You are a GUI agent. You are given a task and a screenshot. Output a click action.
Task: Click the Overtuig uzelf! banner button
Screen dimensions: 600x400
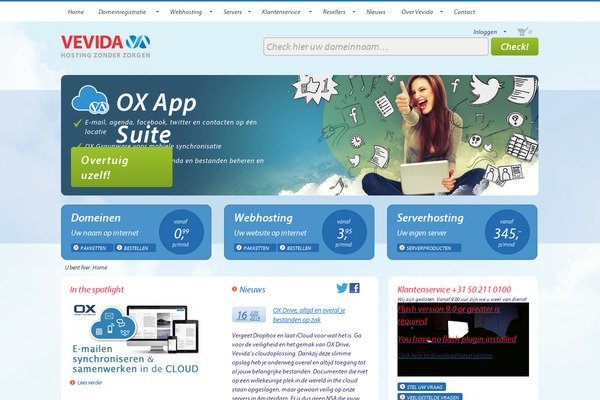coord(122,167)
